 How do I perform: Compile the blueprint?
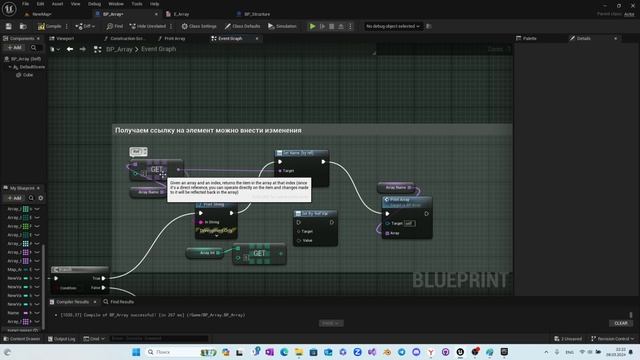coord(49,26)
